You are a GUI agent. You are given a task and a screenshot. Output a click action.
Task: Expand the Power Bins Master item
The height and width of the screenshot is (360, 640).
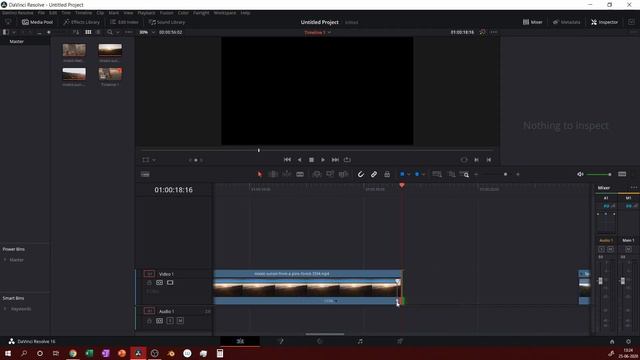pyautogui.click(x=5, y=260)
